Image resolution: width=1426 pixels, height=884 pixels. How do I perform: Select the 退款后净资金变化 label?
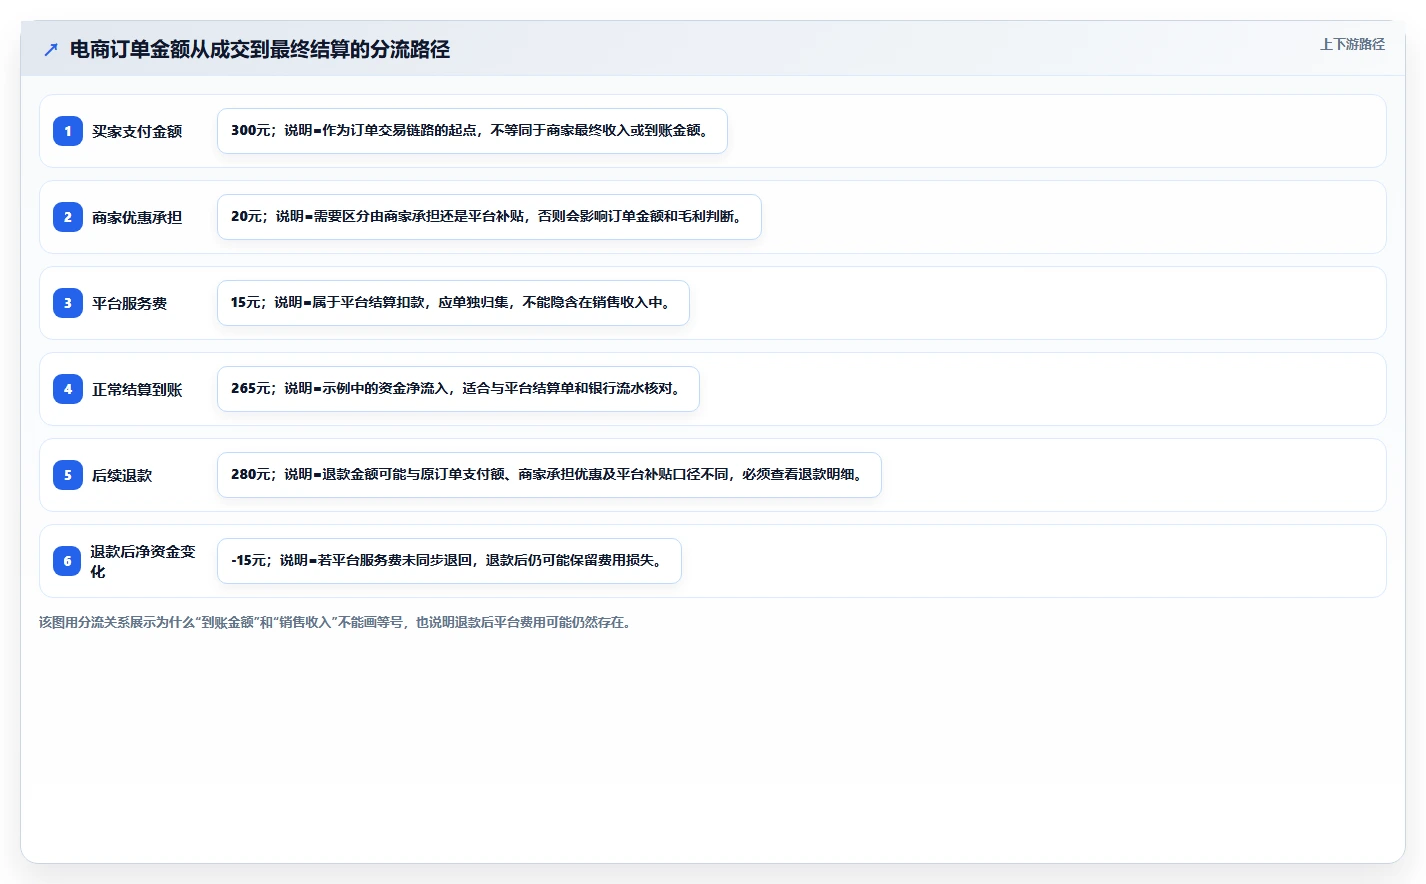143,561
